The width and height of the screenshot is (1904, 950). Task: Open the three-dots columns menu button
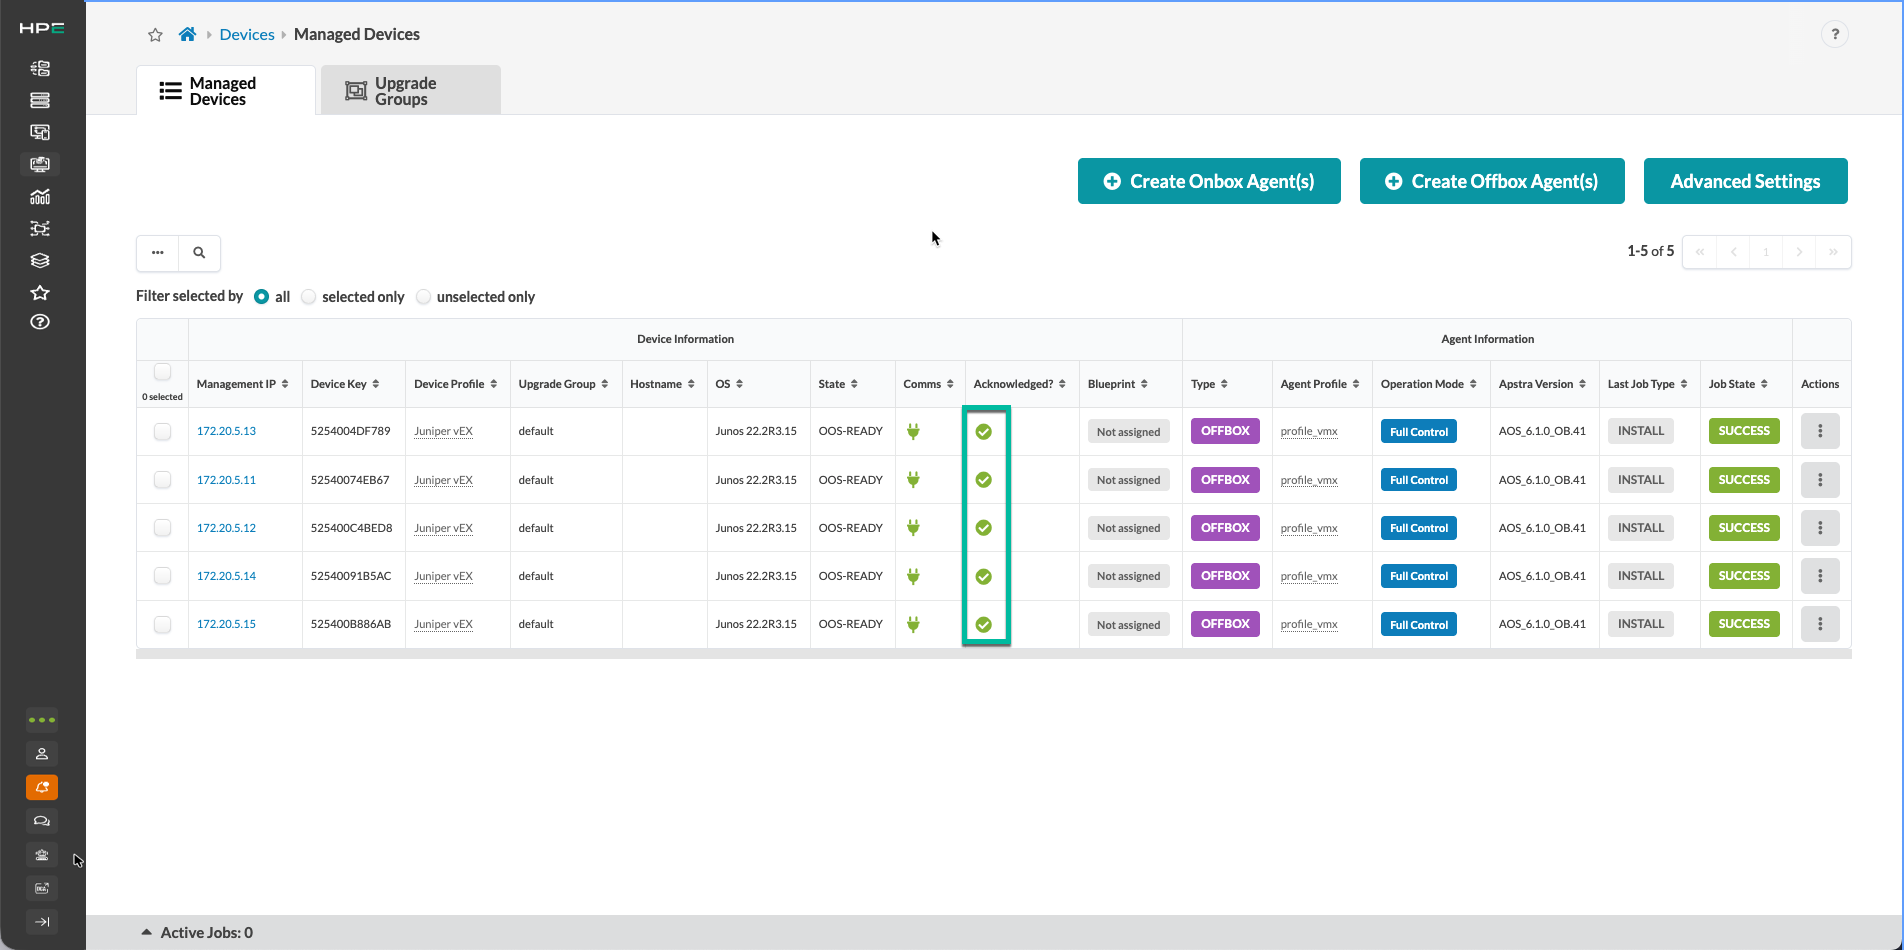[158, 253]
